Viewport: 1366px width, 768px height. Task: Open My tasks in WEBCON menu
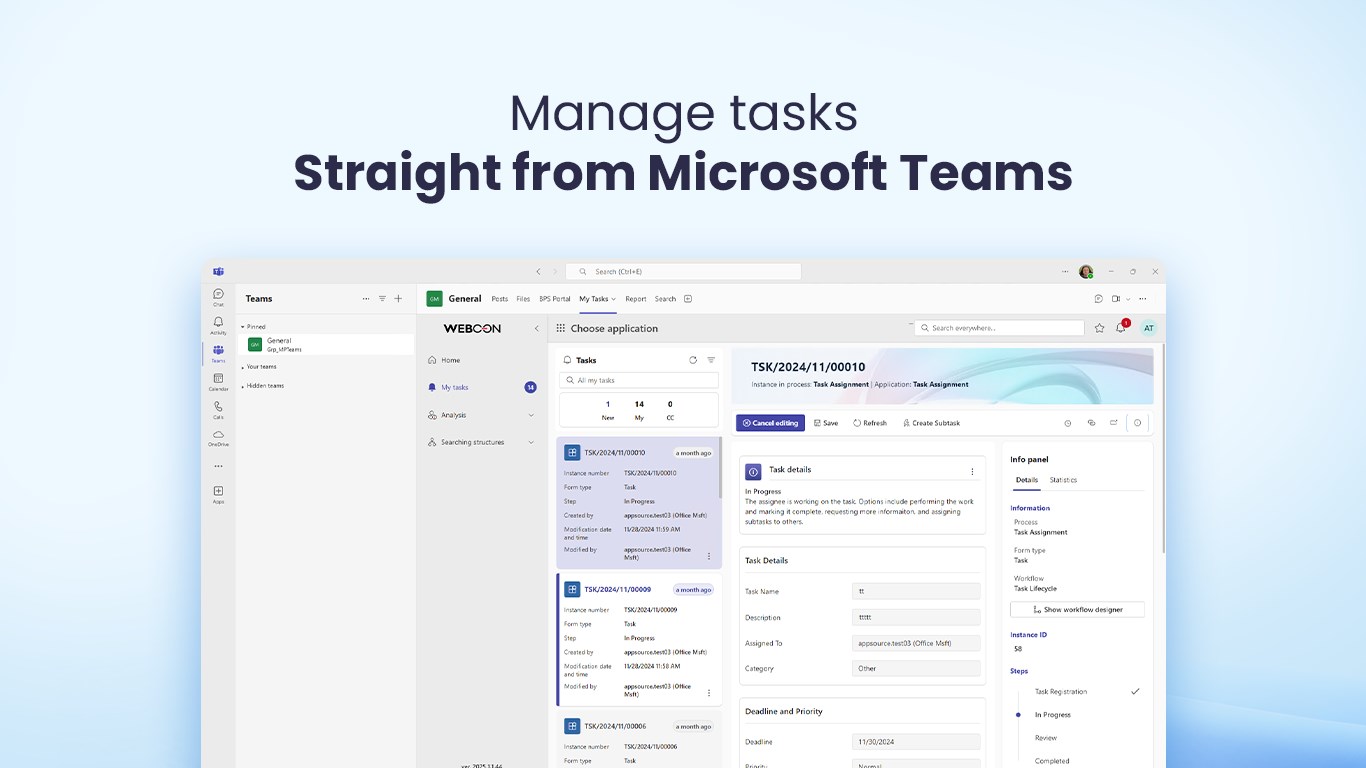point(481,387)
